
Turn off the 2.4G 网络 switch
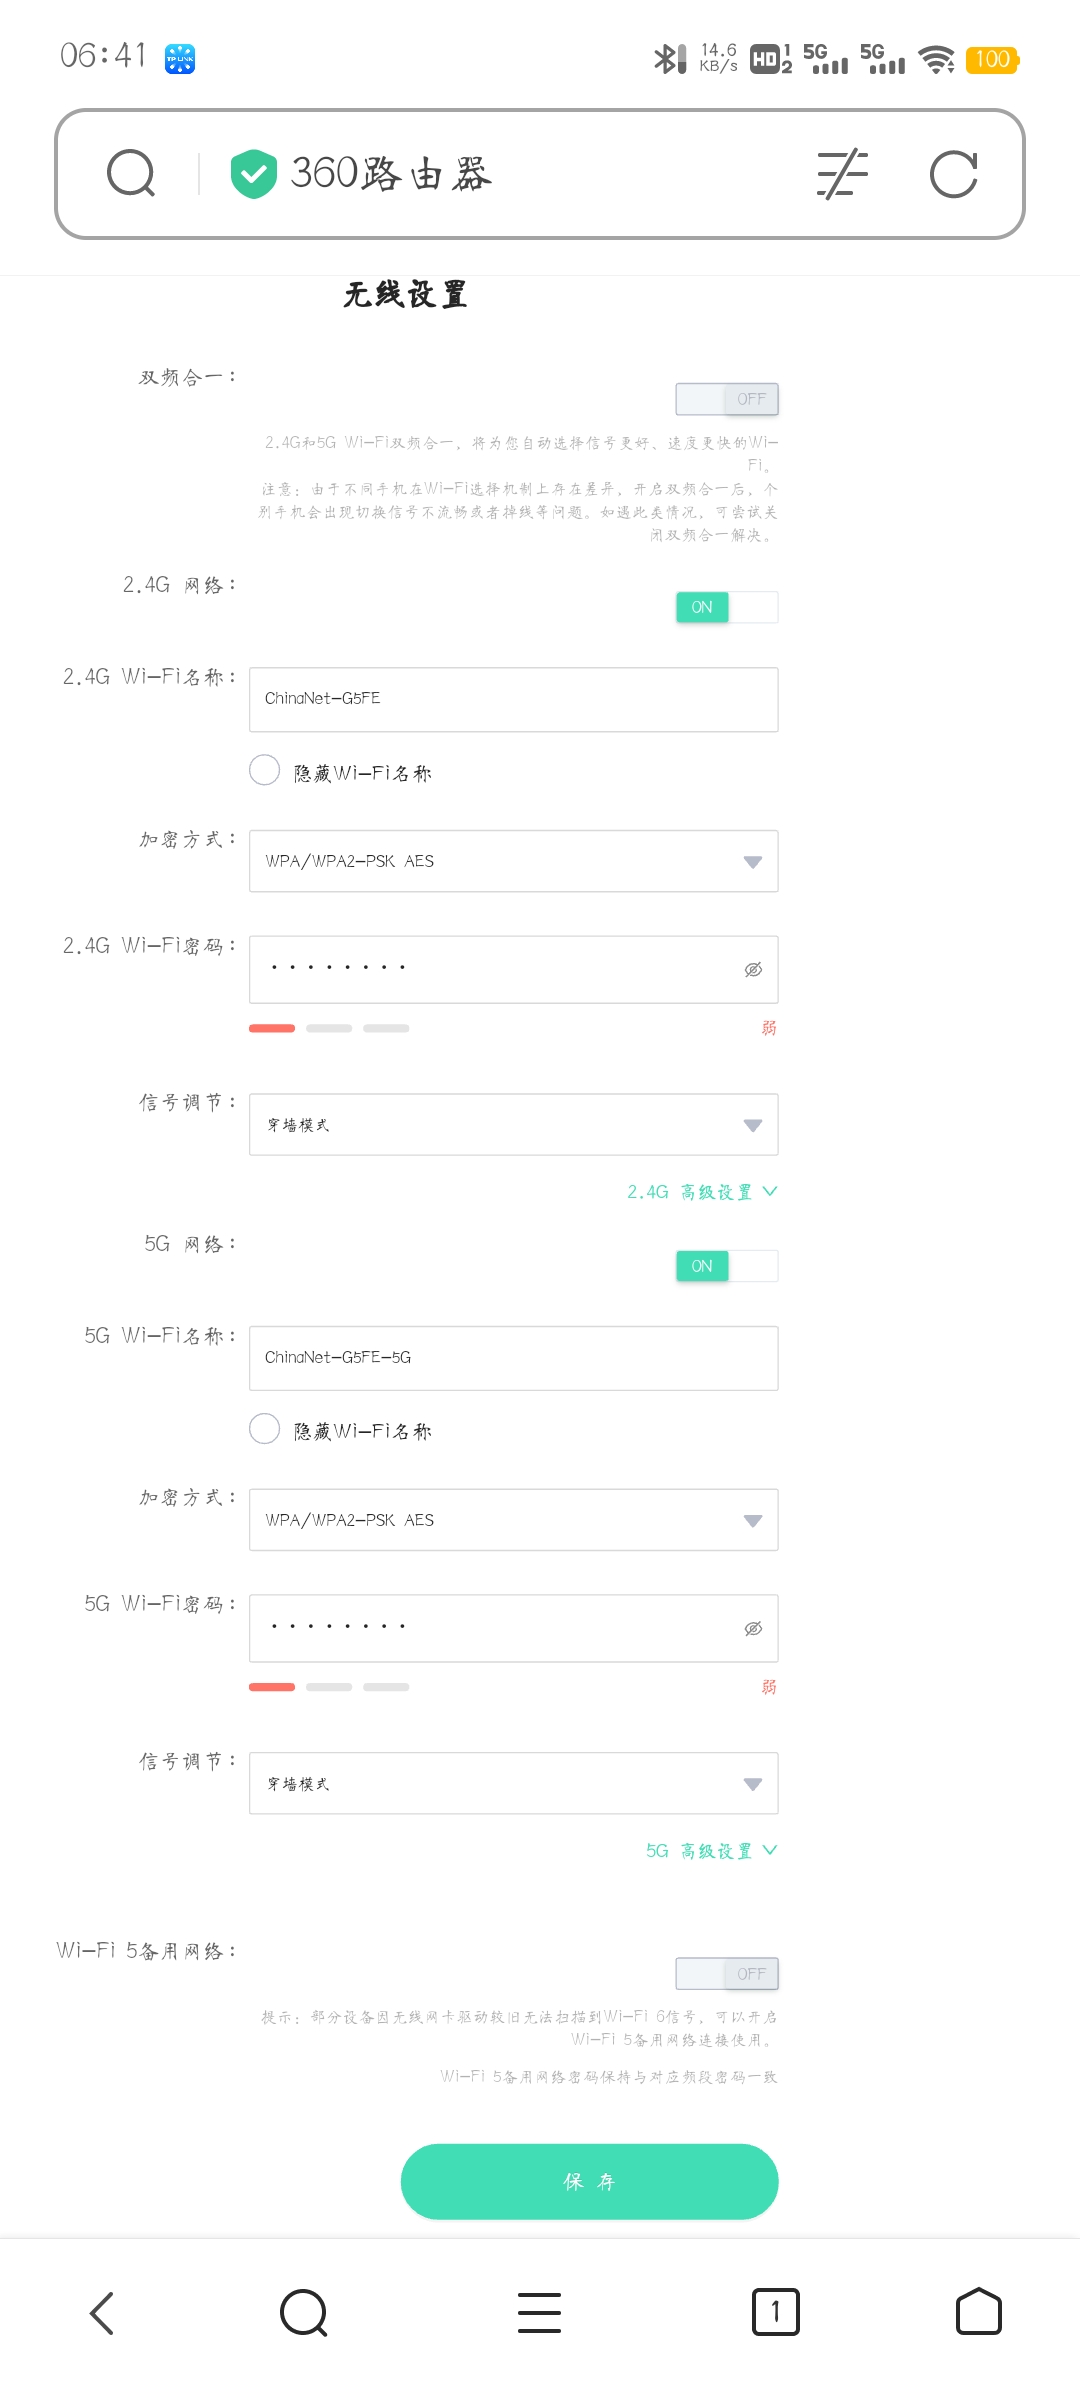click(x=727, y=607)
